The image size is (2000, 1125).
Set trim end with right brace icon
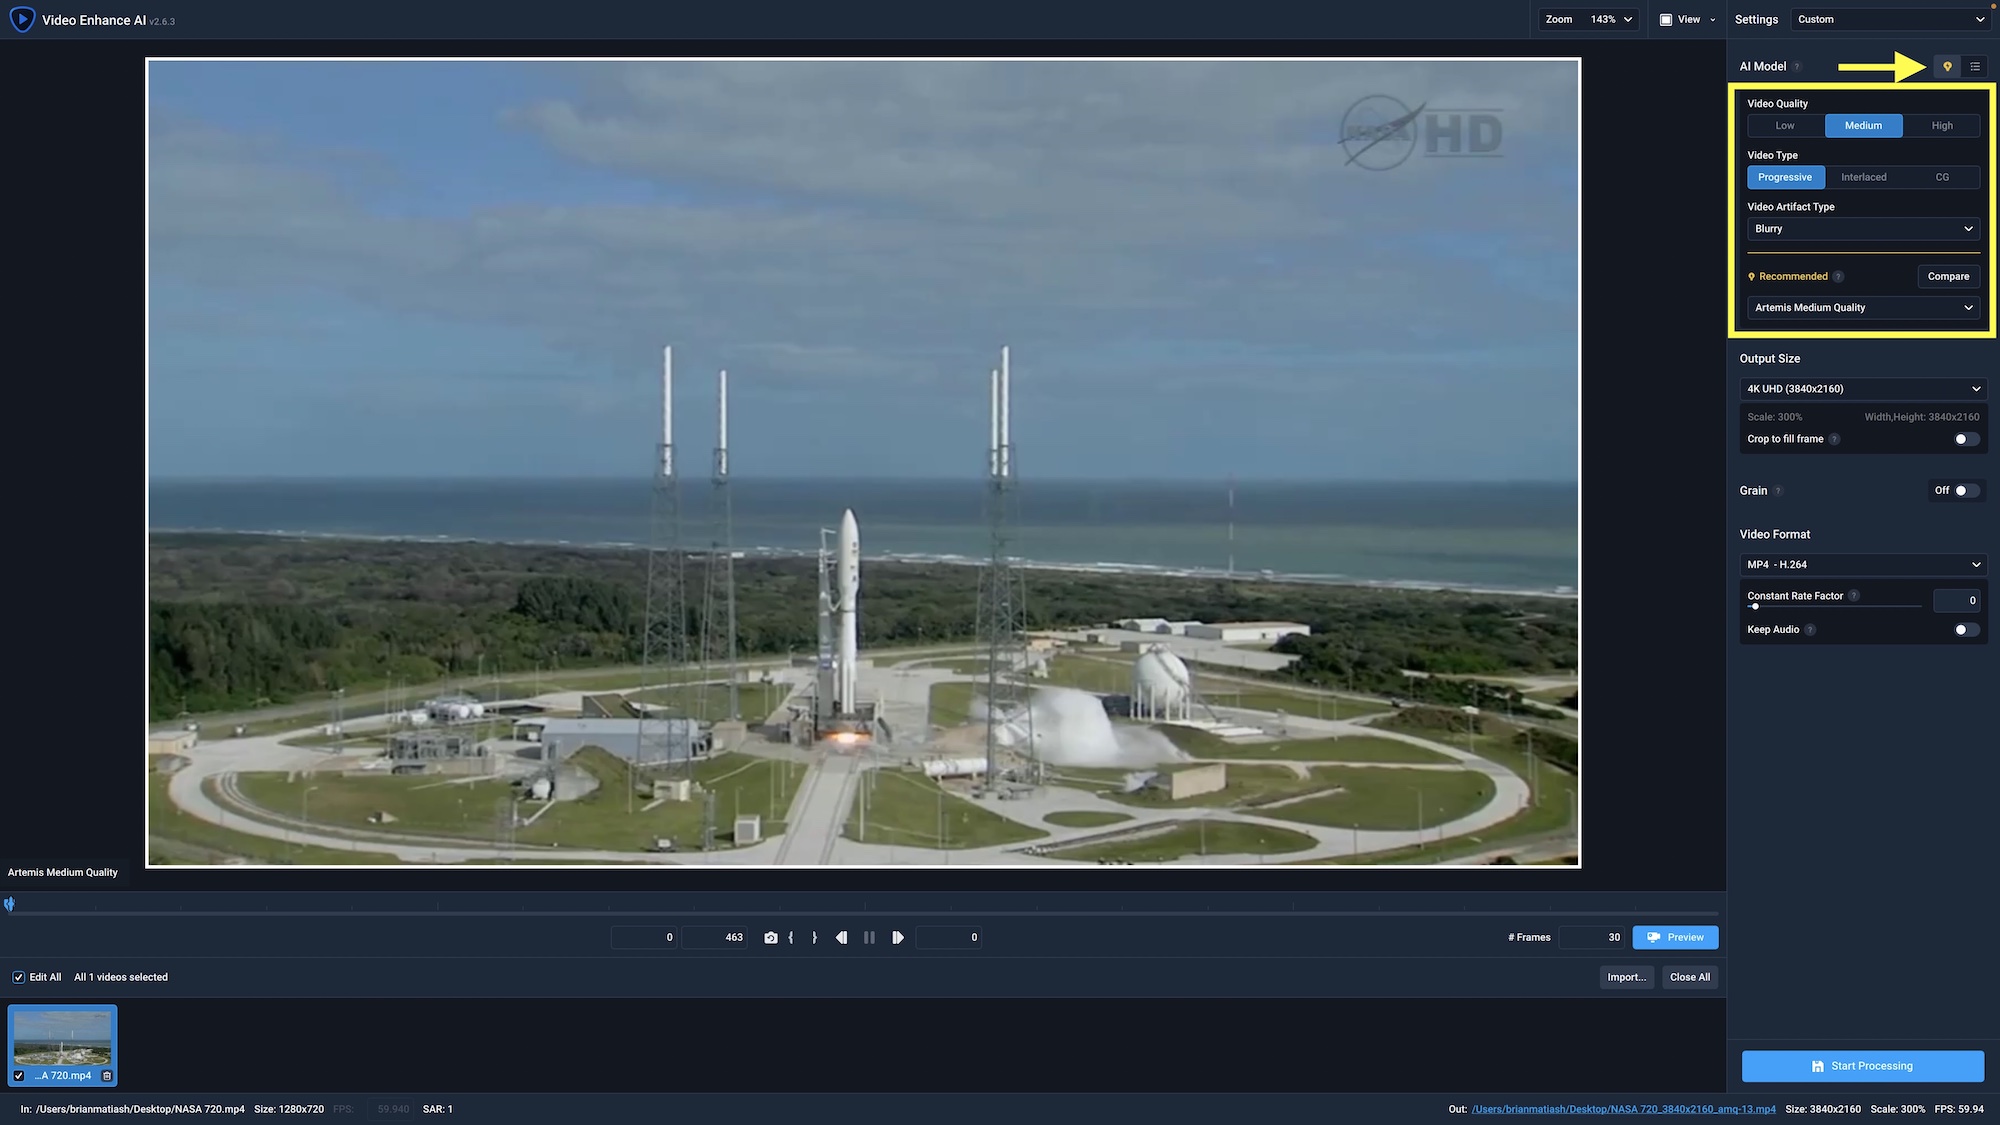point(814,938)
